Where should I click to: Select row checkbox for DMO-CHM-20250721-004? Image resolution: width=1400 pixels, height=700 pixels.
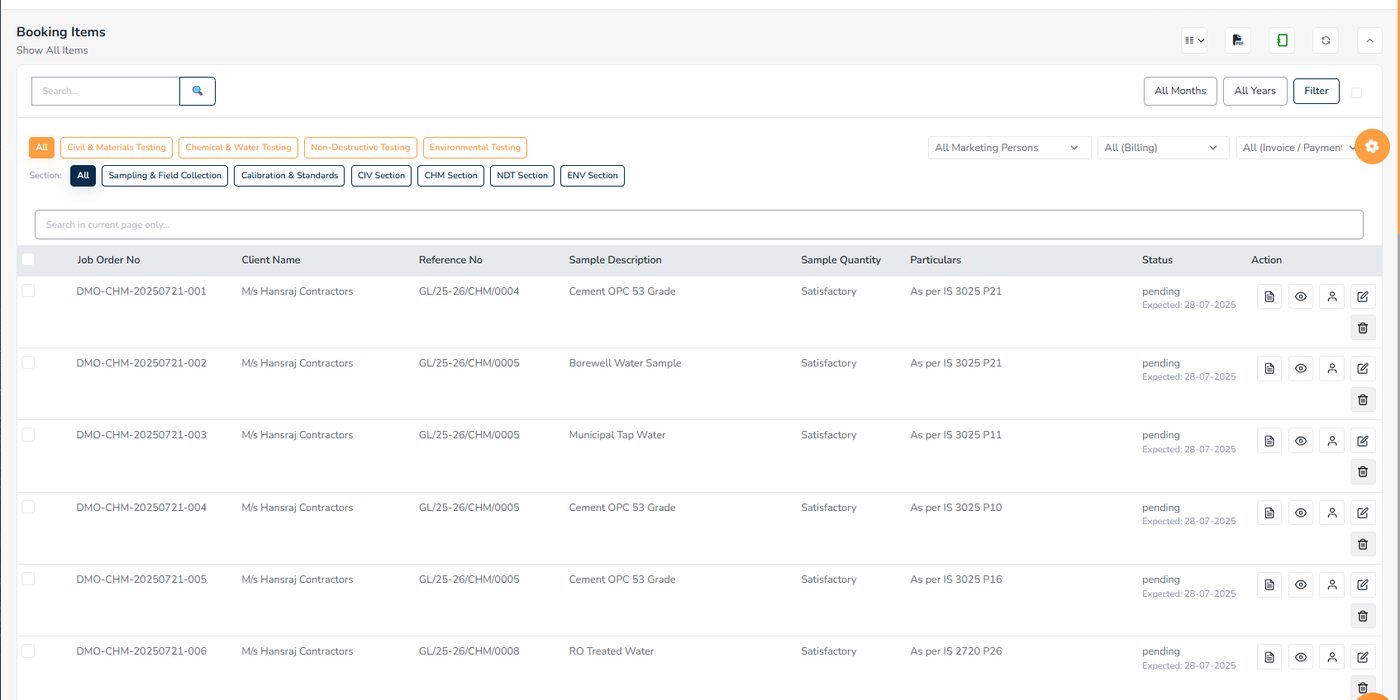pyautogui.click(x=28, y=507)
